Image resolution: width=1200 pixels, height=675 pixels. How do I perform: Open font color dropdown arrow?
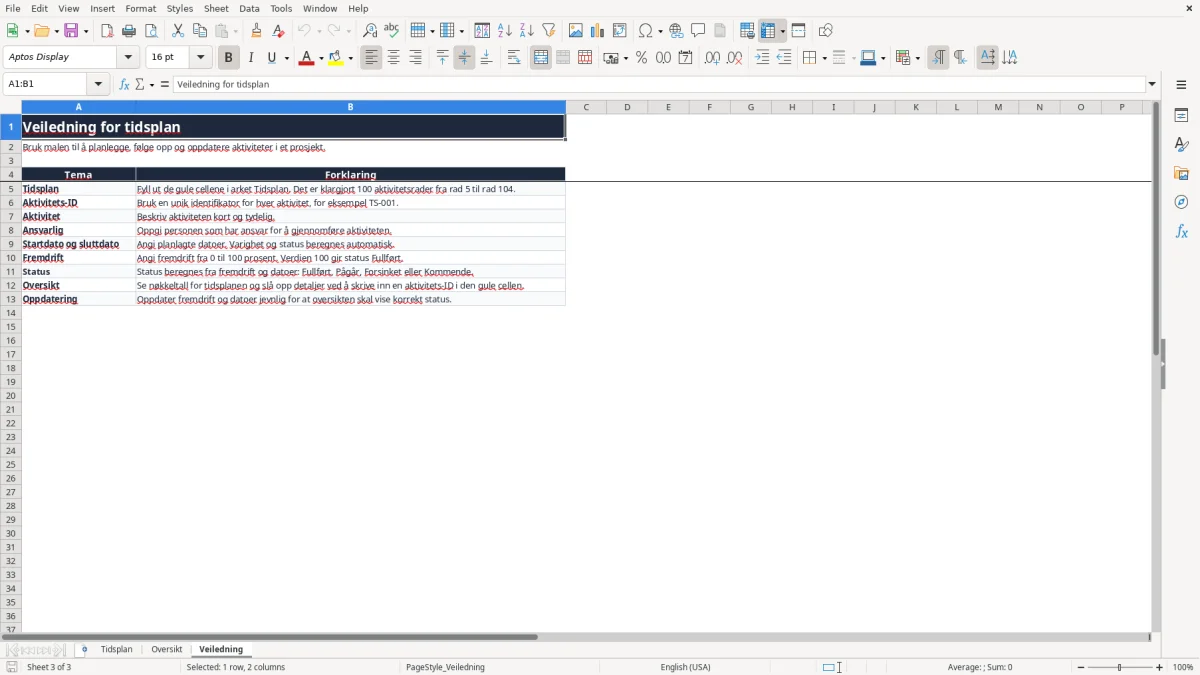[321, 58]
